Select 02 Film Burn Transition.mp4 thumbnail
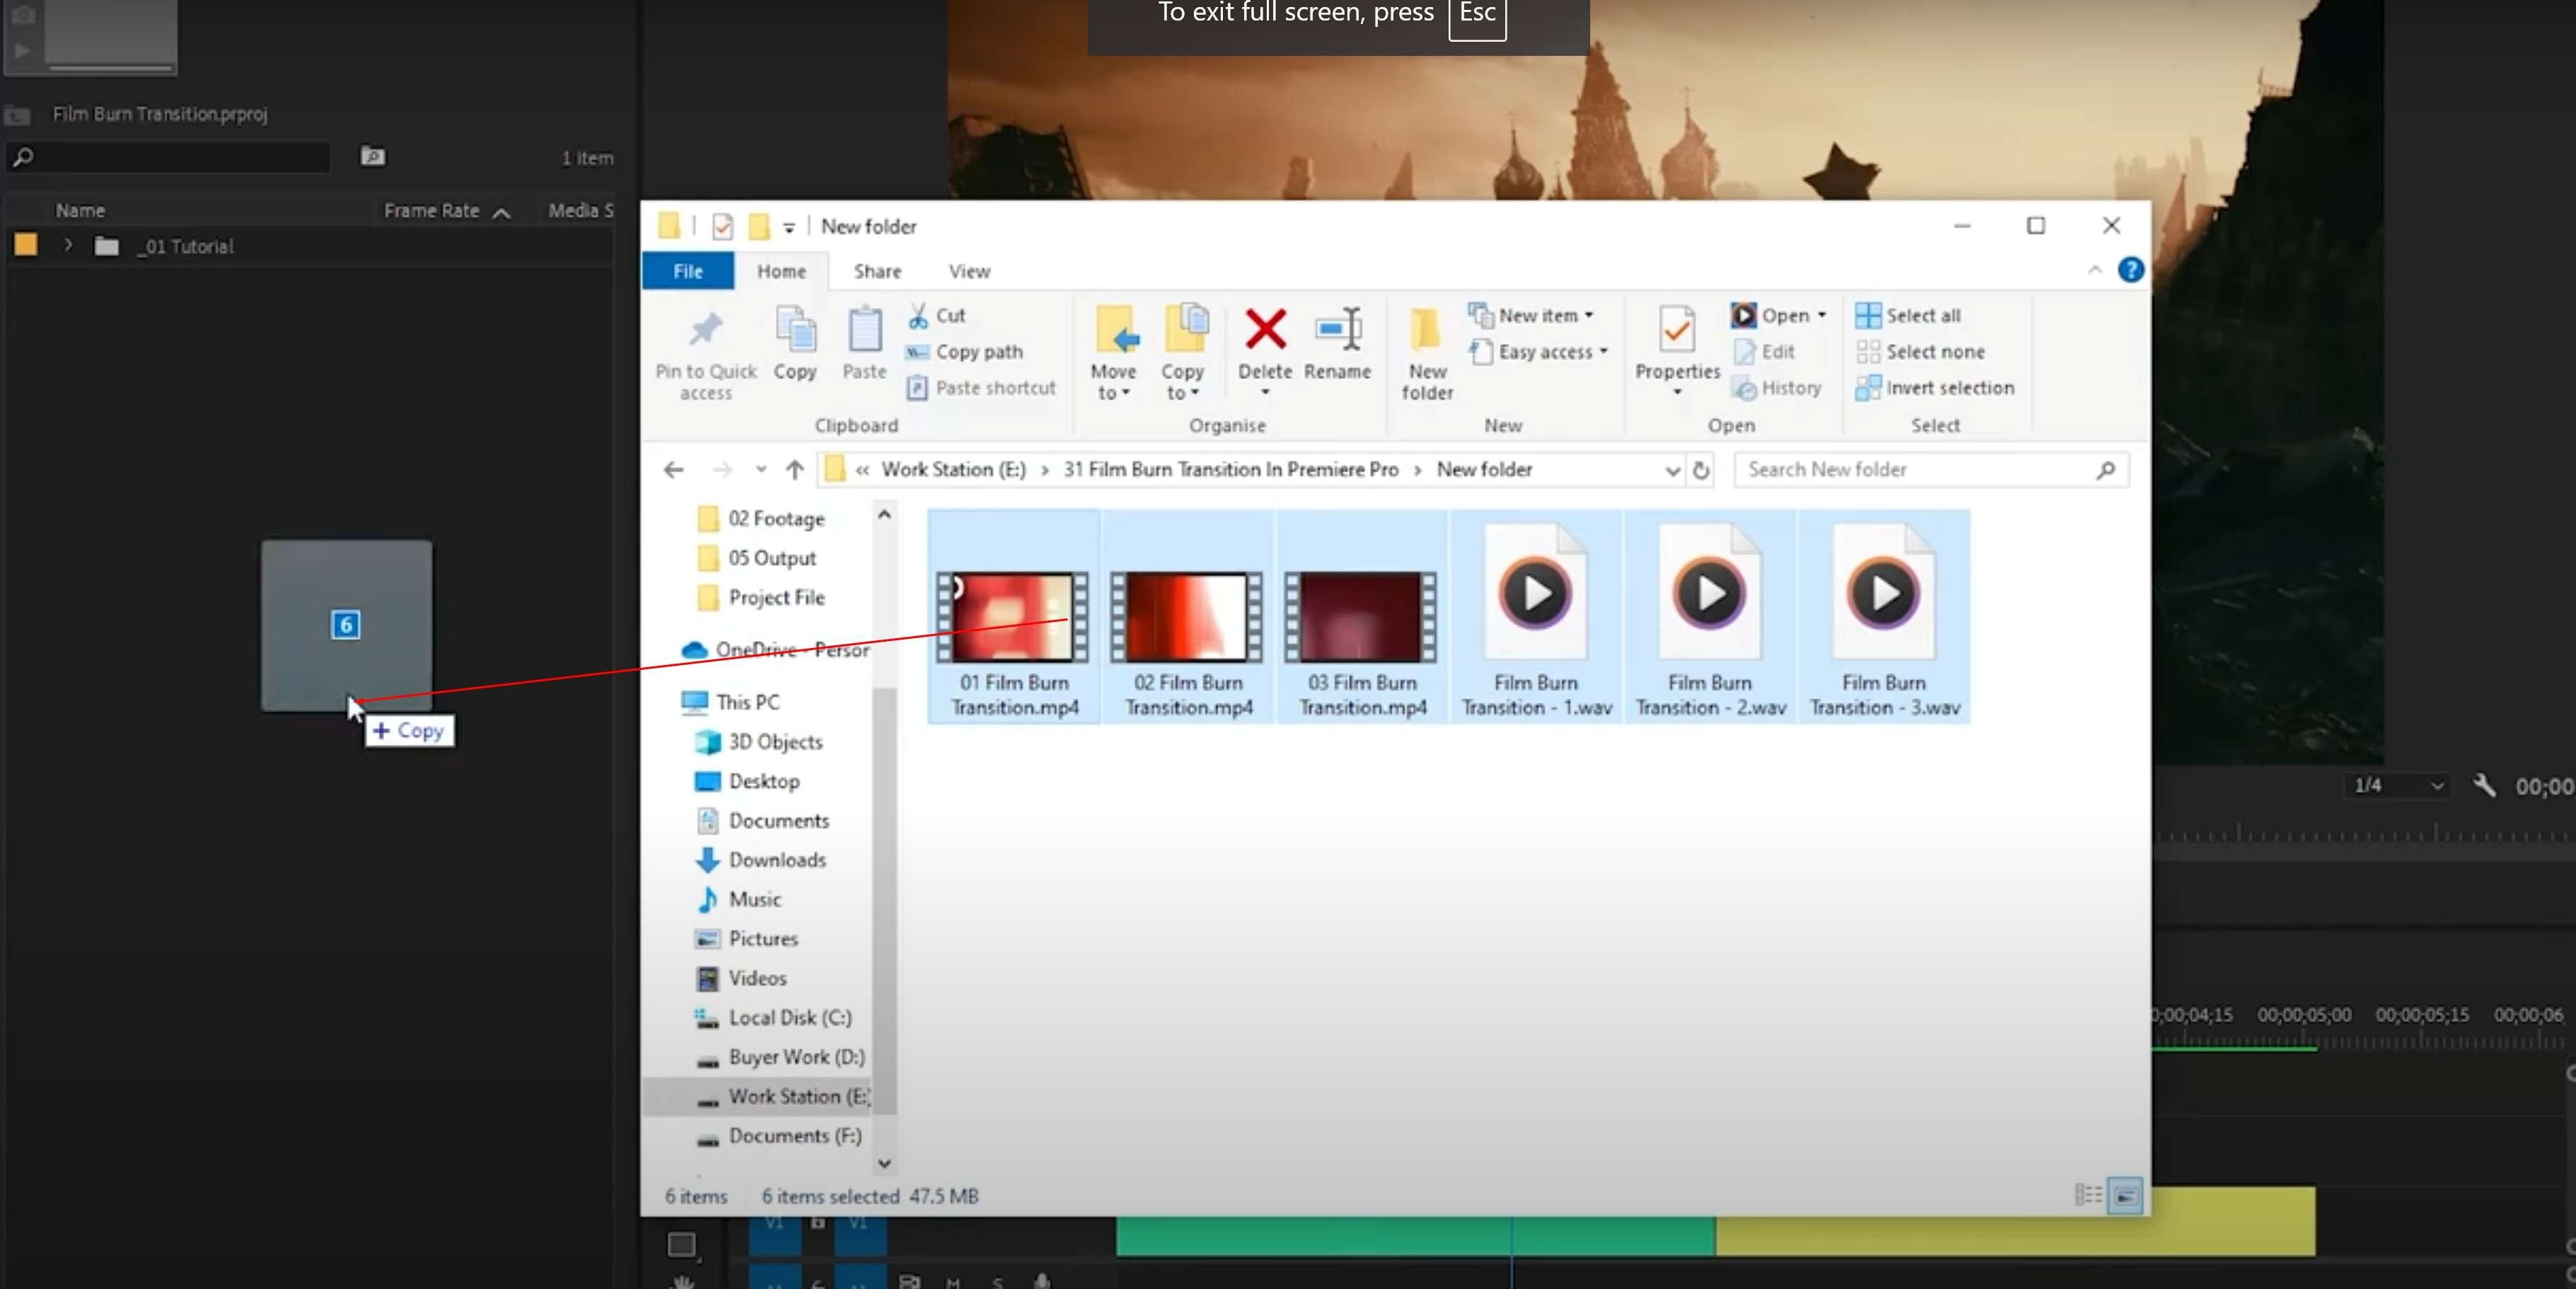Image resolution: width=2576 pixels, height=1289 pixels. 1187,616
